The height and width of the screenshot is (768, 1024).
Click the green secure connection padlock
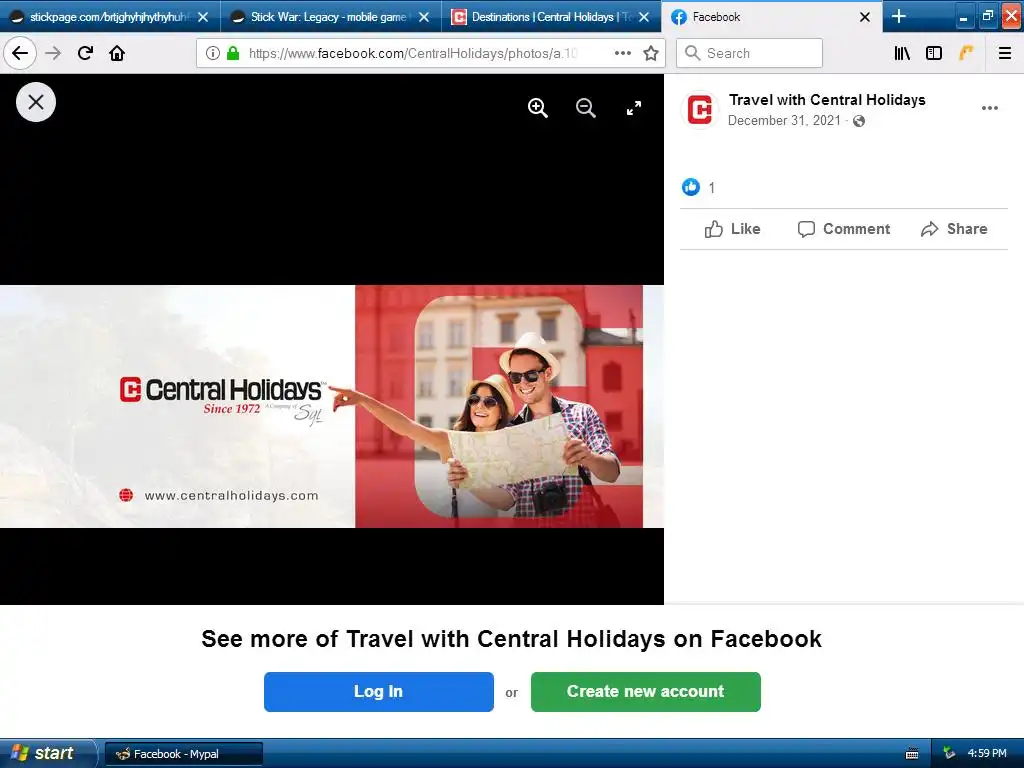point(232,53)
